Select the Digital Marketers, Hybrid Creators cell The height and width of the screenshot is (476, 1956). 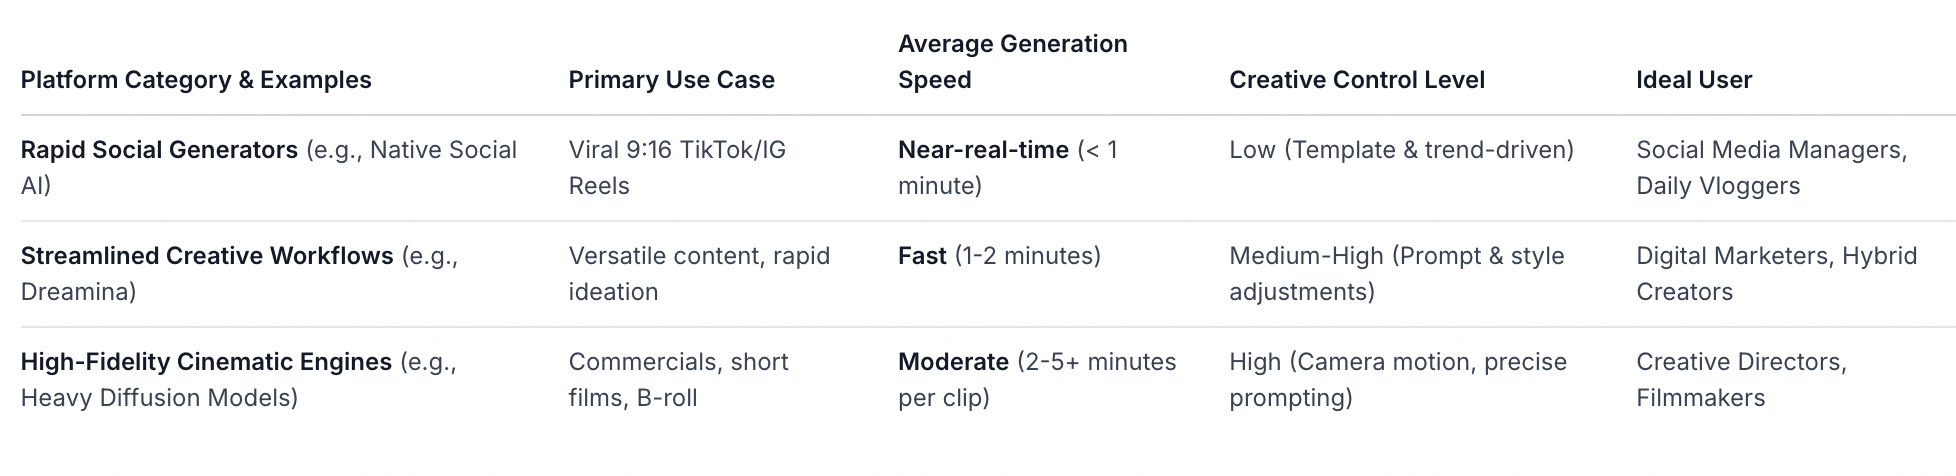1776,274
